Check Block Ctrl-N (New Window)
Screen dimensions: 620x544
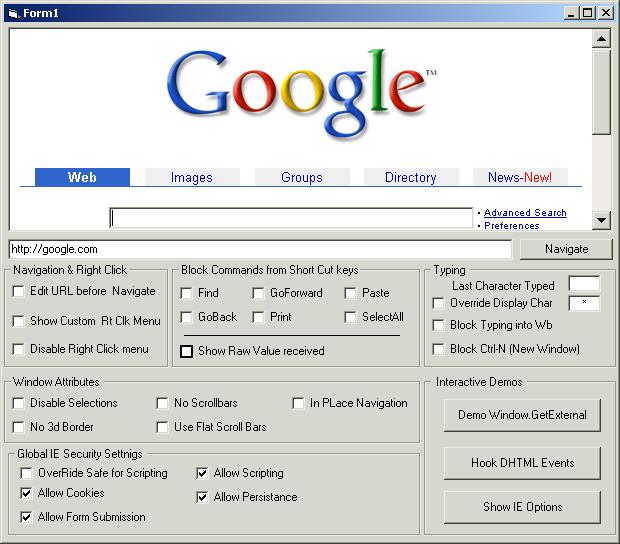click(438, 349)
